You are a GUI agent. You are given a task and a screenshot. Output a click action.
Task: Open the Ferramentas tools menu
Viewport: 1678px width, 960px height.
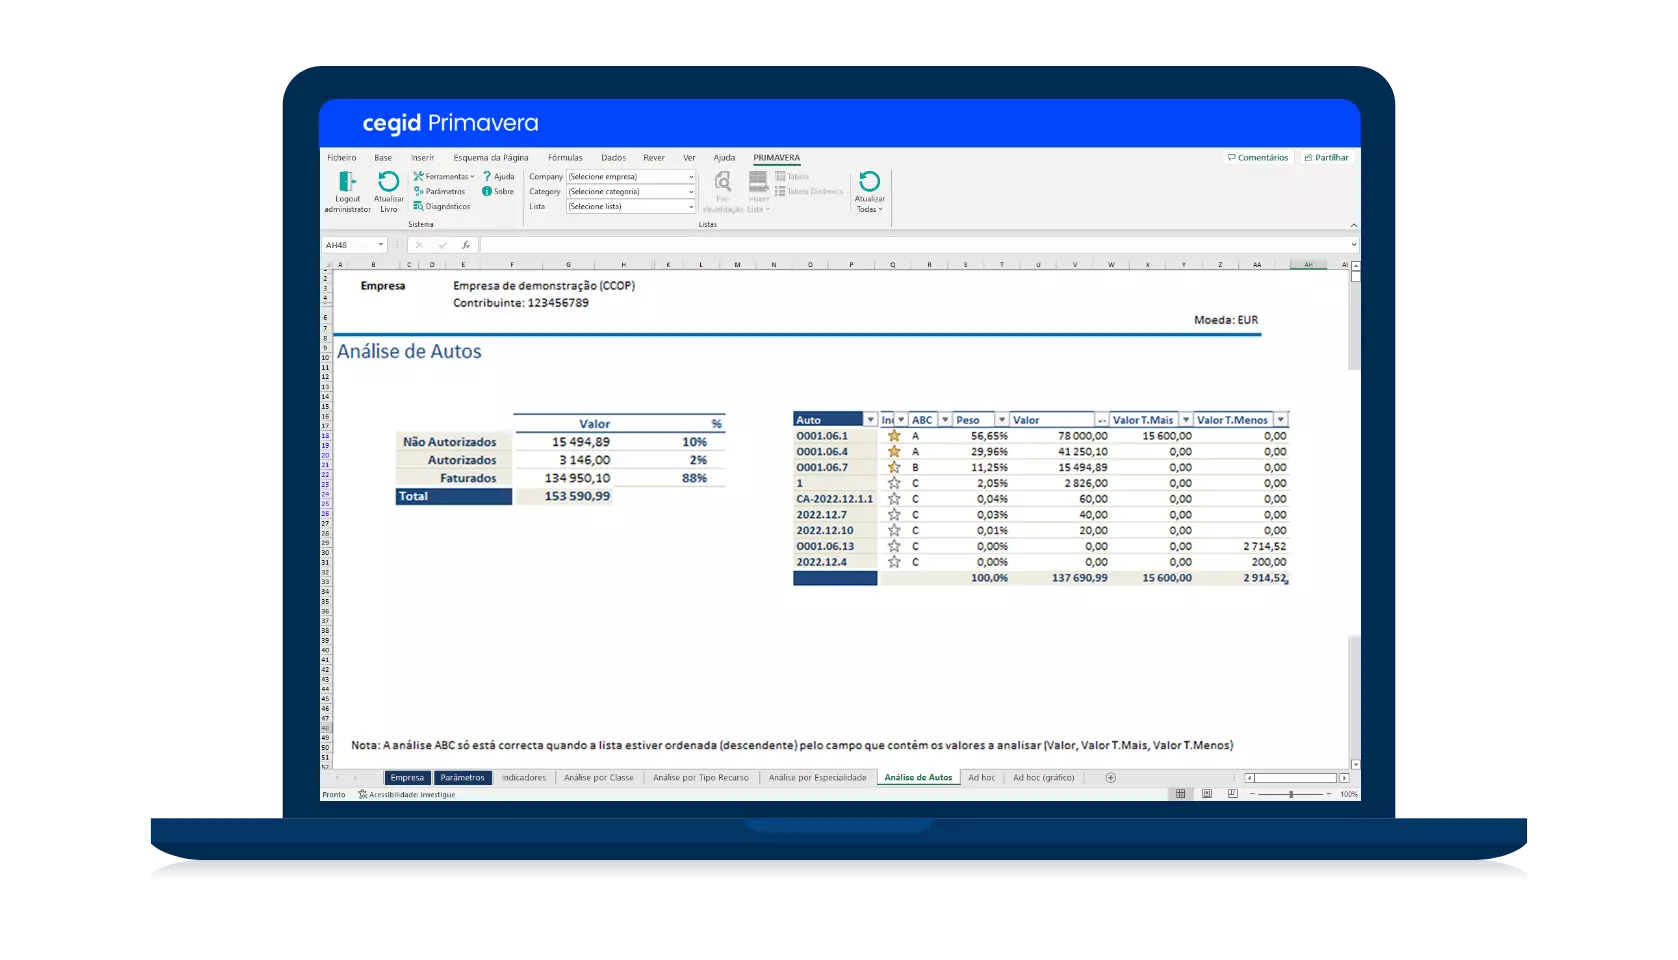[444, 177]
